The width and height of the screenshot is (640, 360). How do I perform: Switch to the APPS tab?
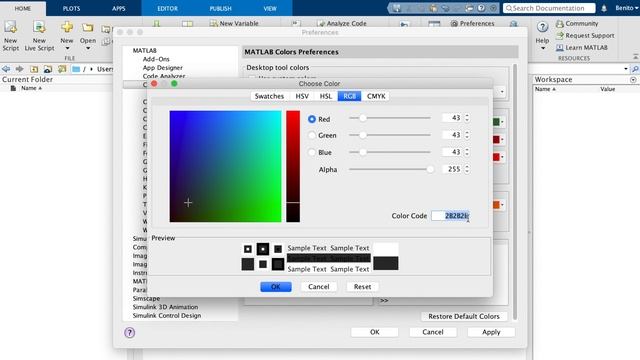click(119, 8)
